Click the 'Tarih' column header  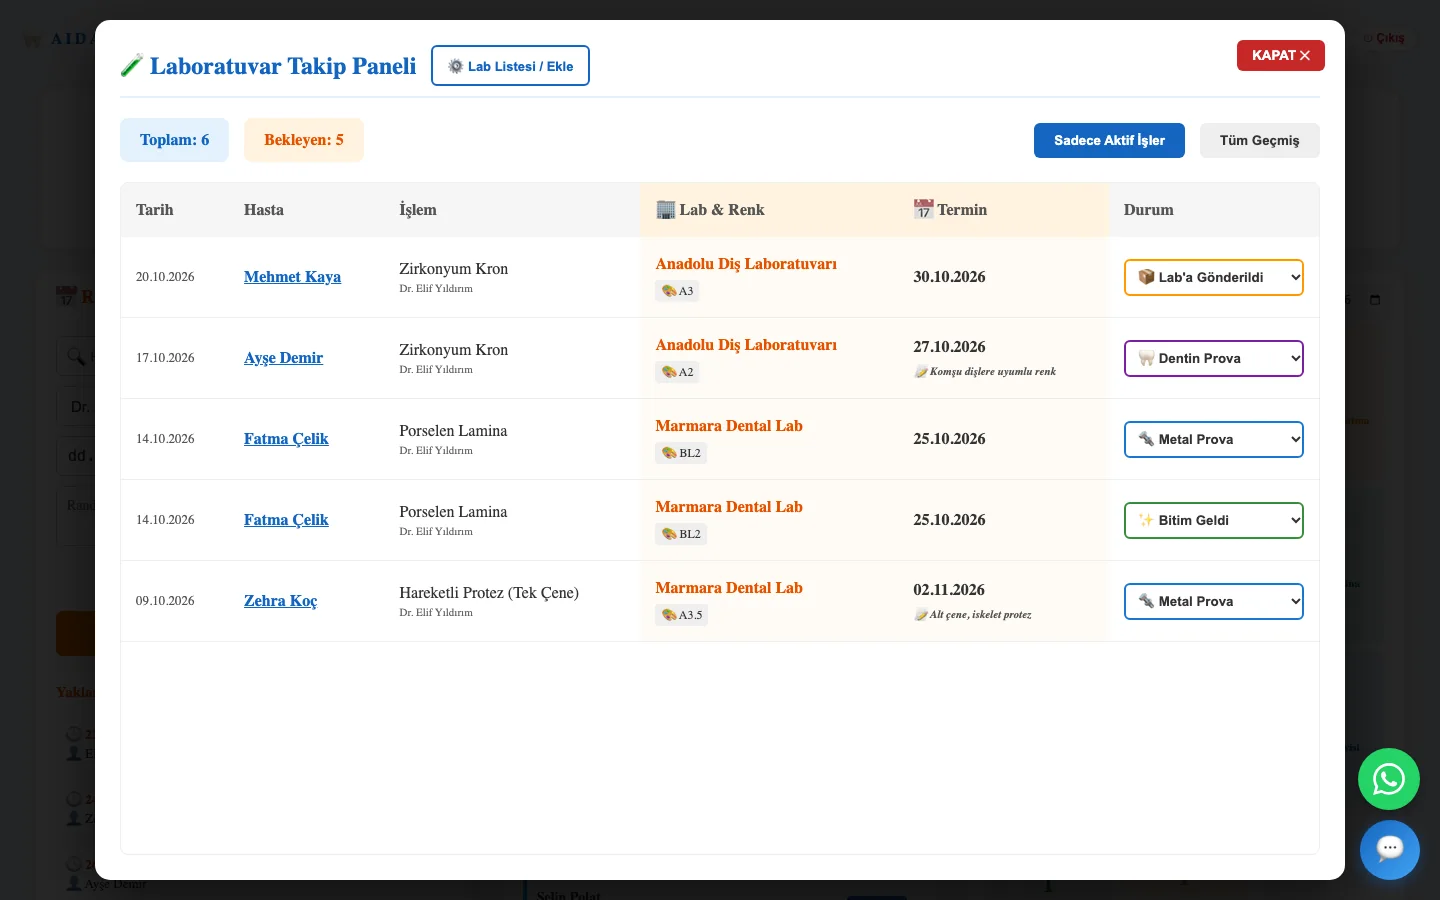pyautogui.click(x=155, y=210)
